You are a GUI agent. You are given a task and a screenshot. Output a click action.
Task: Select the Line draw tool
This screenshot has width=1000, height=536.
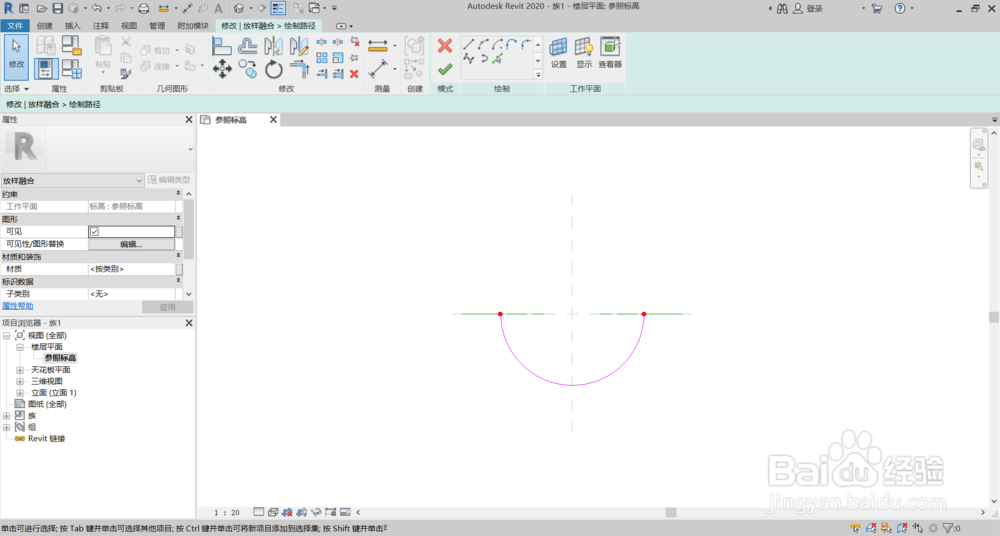click(468, 44)
